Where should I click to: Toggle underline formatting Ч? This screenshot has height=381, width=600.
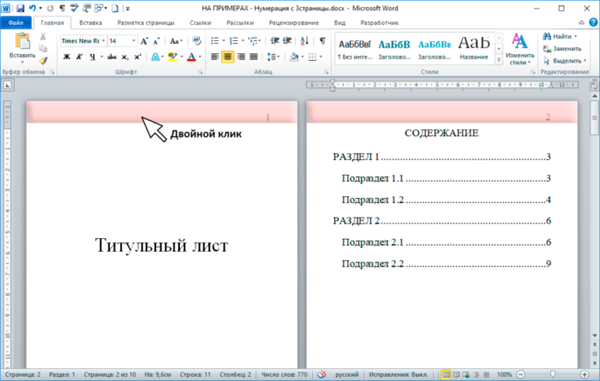click(x=92, y=57)
